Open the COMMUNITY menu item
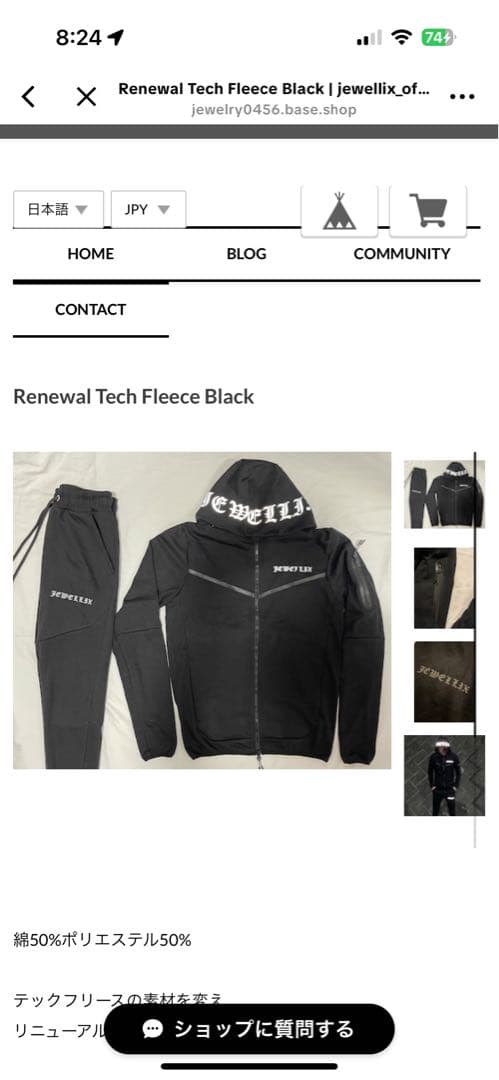Image resolution: width=499 pixels, height=1080 pixels. tap(402, 253)
